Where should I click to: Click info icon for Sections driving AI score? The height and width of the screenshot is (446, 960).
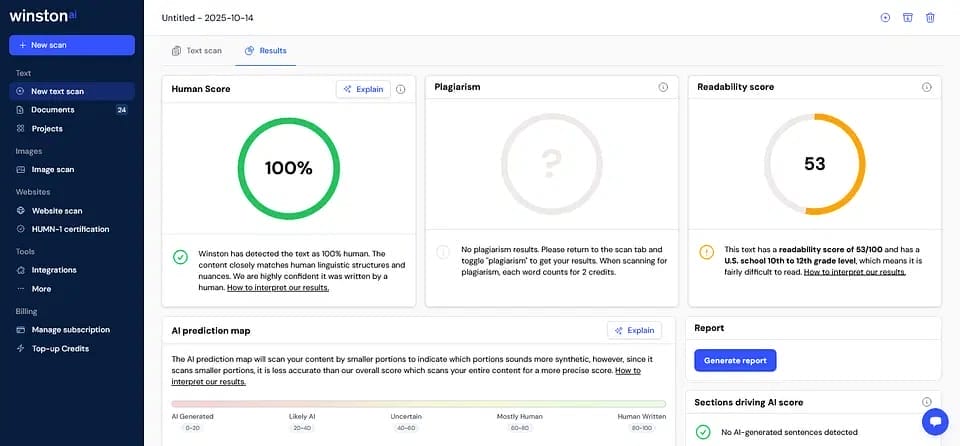click(x=926, y=402)
